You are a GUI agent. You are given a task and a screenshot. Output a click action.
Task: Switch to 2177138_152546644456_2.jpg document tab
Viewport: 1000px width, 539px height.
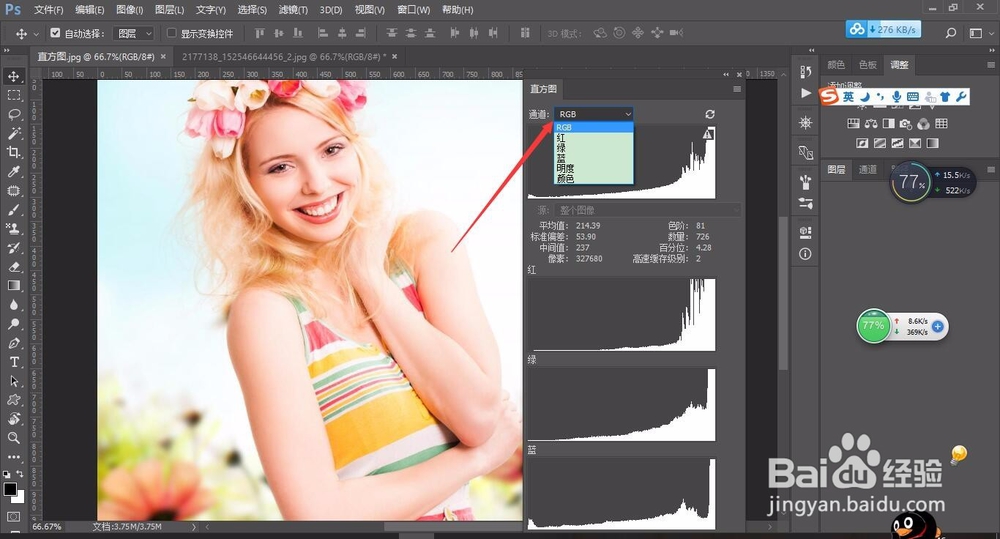point(284,57)
